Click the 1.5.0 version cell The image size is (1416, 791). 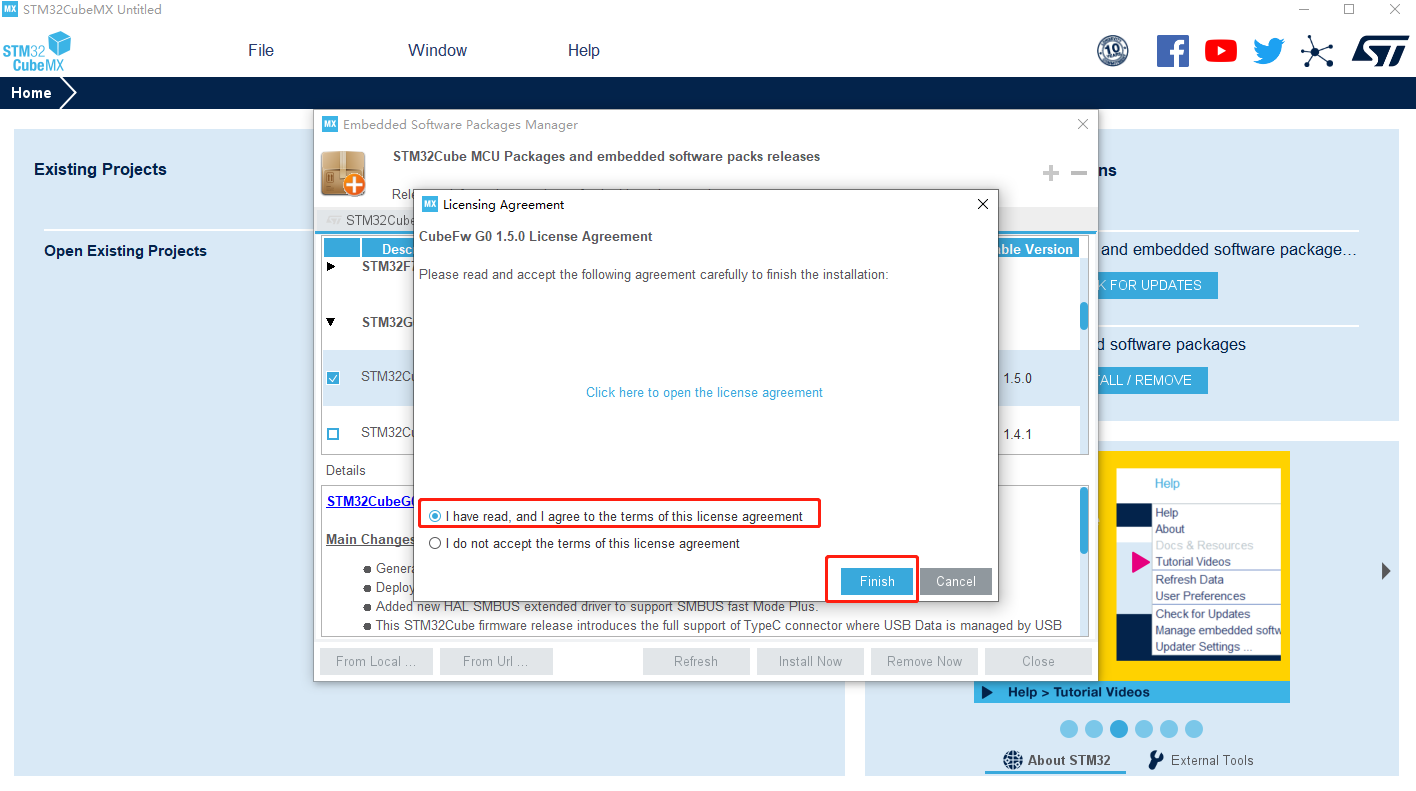click(1017, 379)
